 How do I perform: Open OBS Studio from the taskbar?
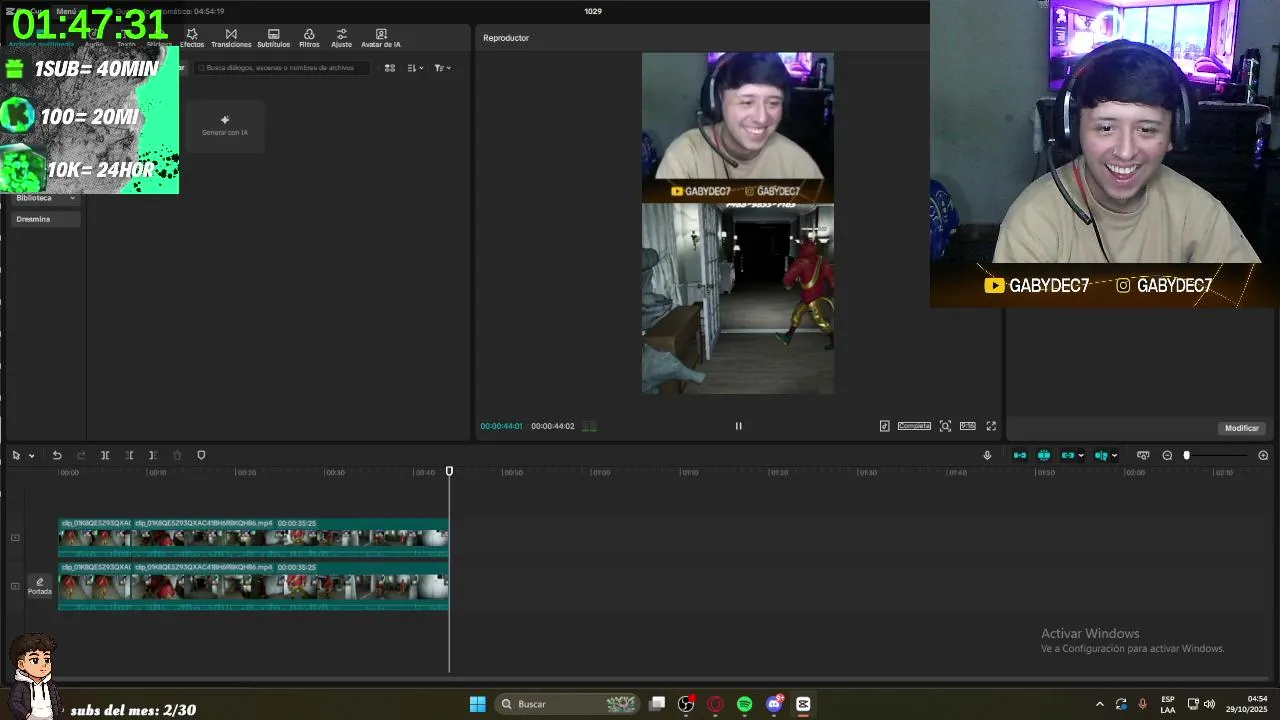pyautogui.click(x=686, y=704)
